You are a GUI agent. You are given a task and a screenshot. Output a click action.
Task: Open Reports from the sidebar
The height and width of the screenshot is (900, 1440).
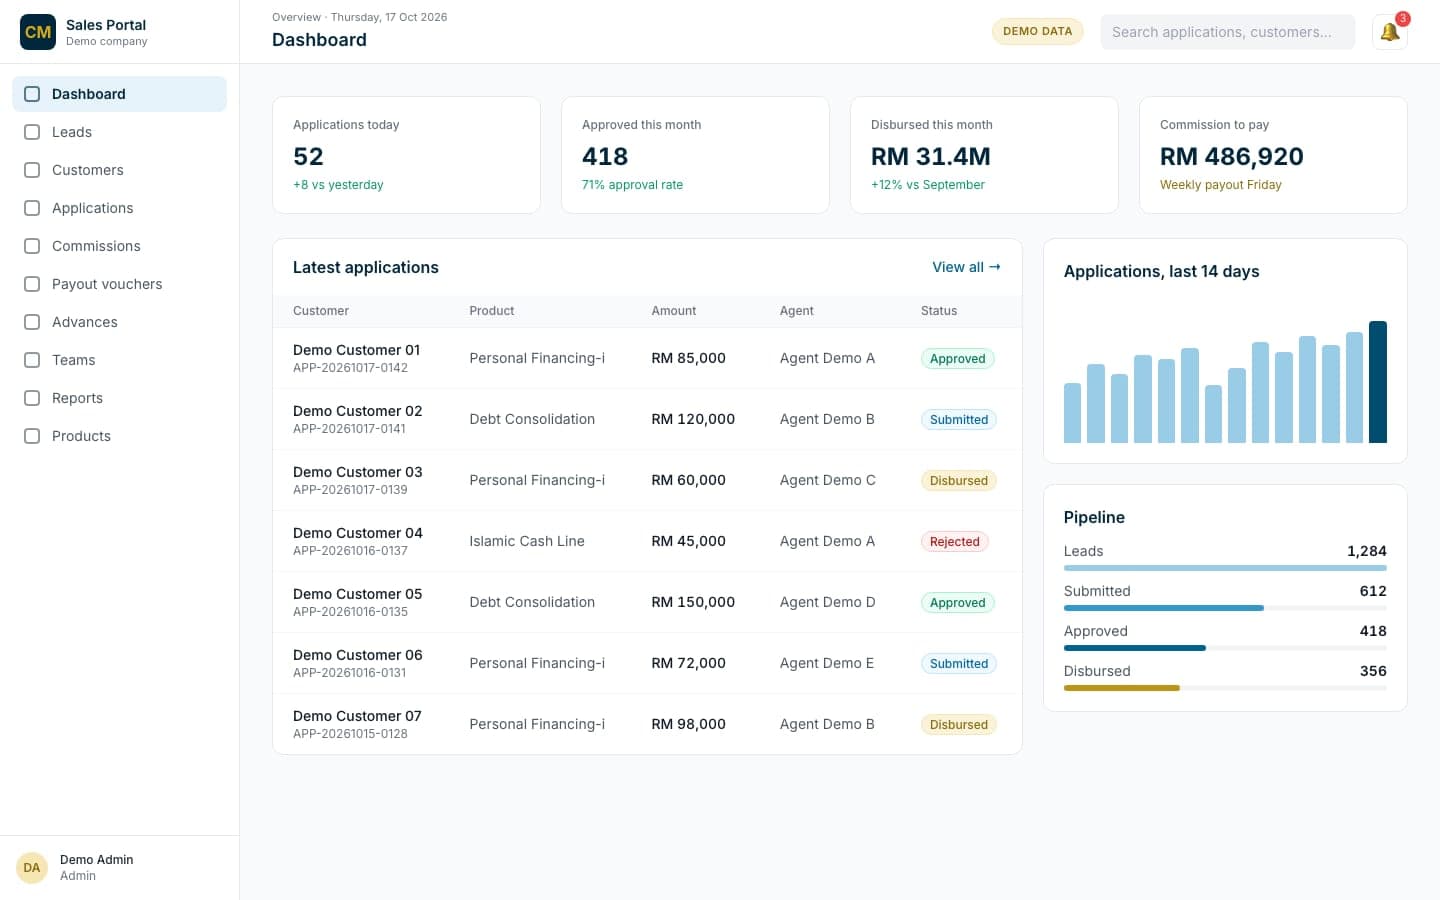coord(119,398)
